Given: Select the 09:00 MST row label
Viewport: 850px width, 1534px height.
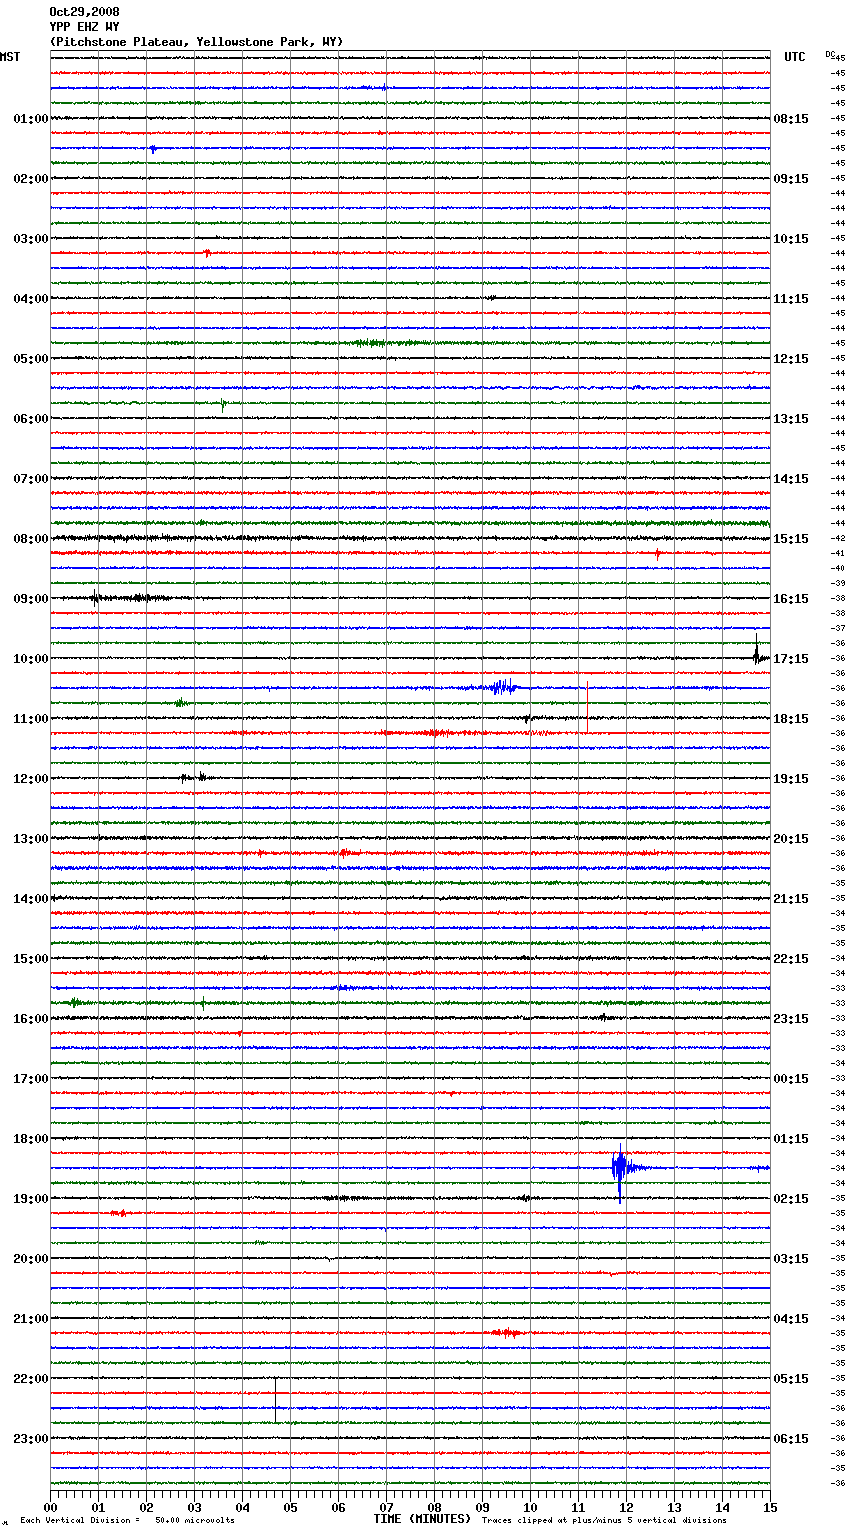Looking at the screenshot, I should tap(31, 599).
